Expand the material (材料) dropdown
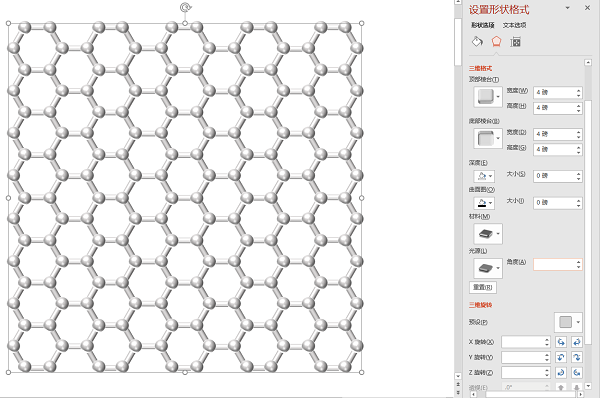The height and width of the screenshot is (398, 600). [488, 233]
